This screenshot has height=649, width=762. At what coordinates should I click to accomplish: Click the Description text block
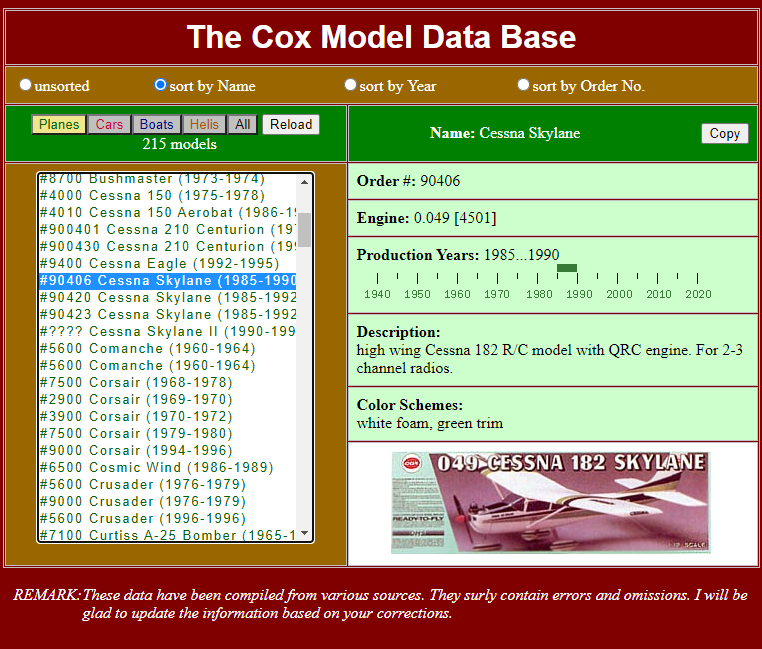tap(550, 350)
